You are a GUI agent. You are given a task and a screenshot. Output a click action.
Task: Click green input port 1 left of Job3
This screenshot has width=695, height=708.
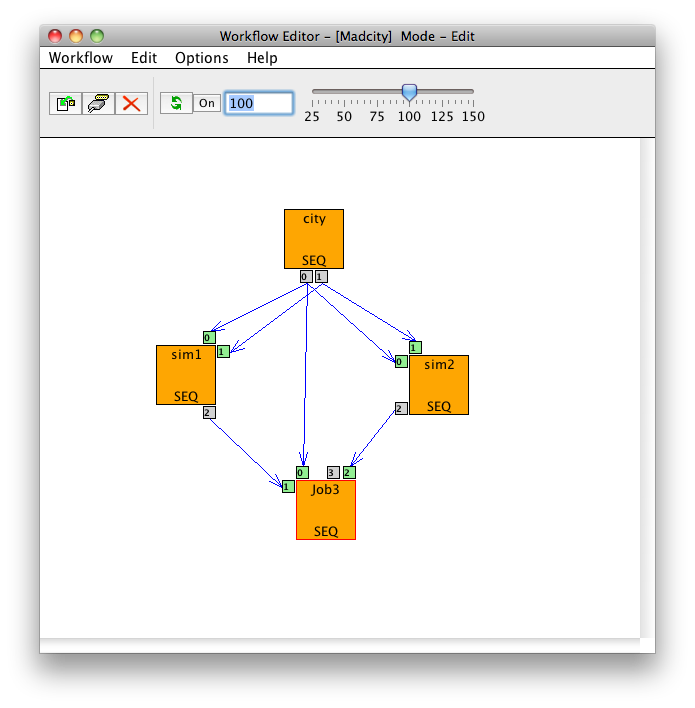(288, 487)
